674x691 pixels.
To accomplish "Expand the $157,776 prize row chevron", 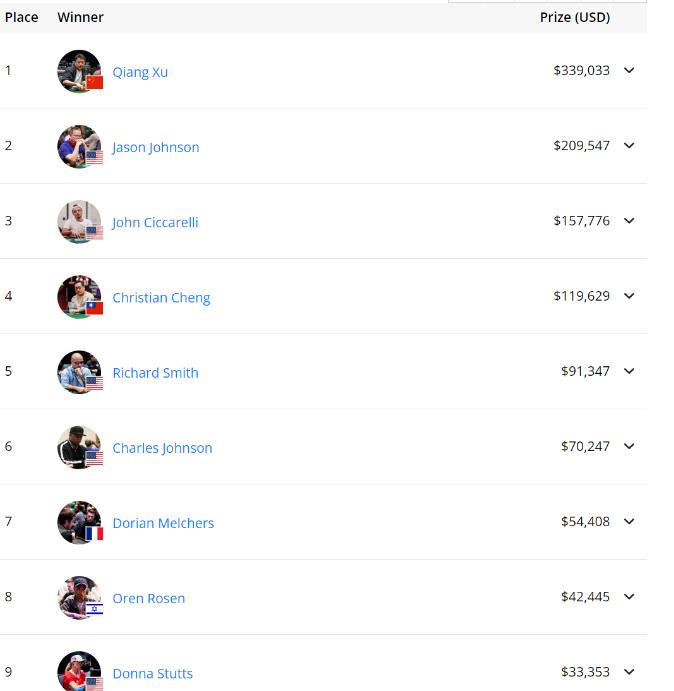I will coord(629,221).
